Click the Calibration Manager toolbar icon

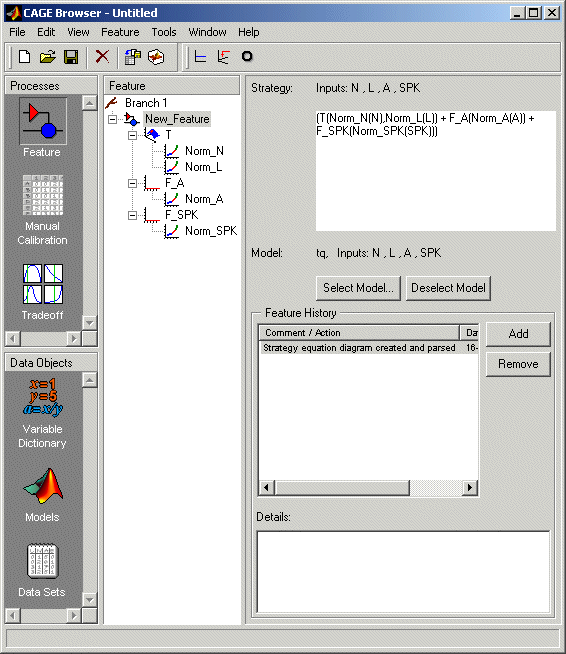[x=133, y=57]
